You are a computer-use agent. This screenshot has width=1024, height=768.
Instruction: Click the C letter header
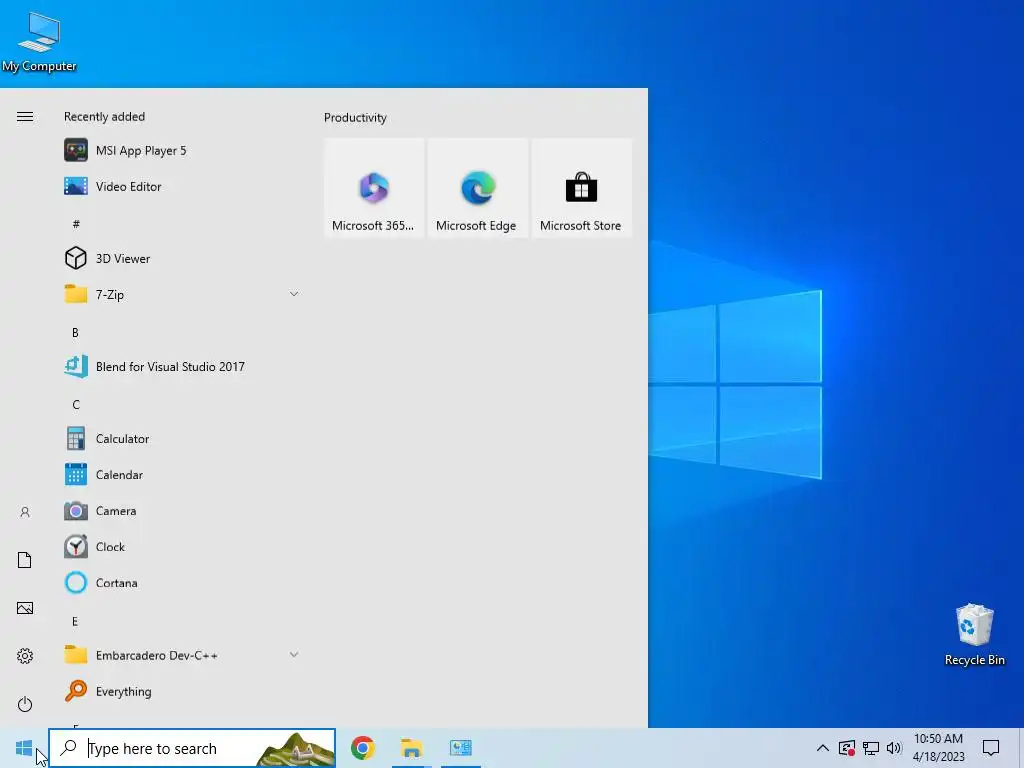[76, 405]
